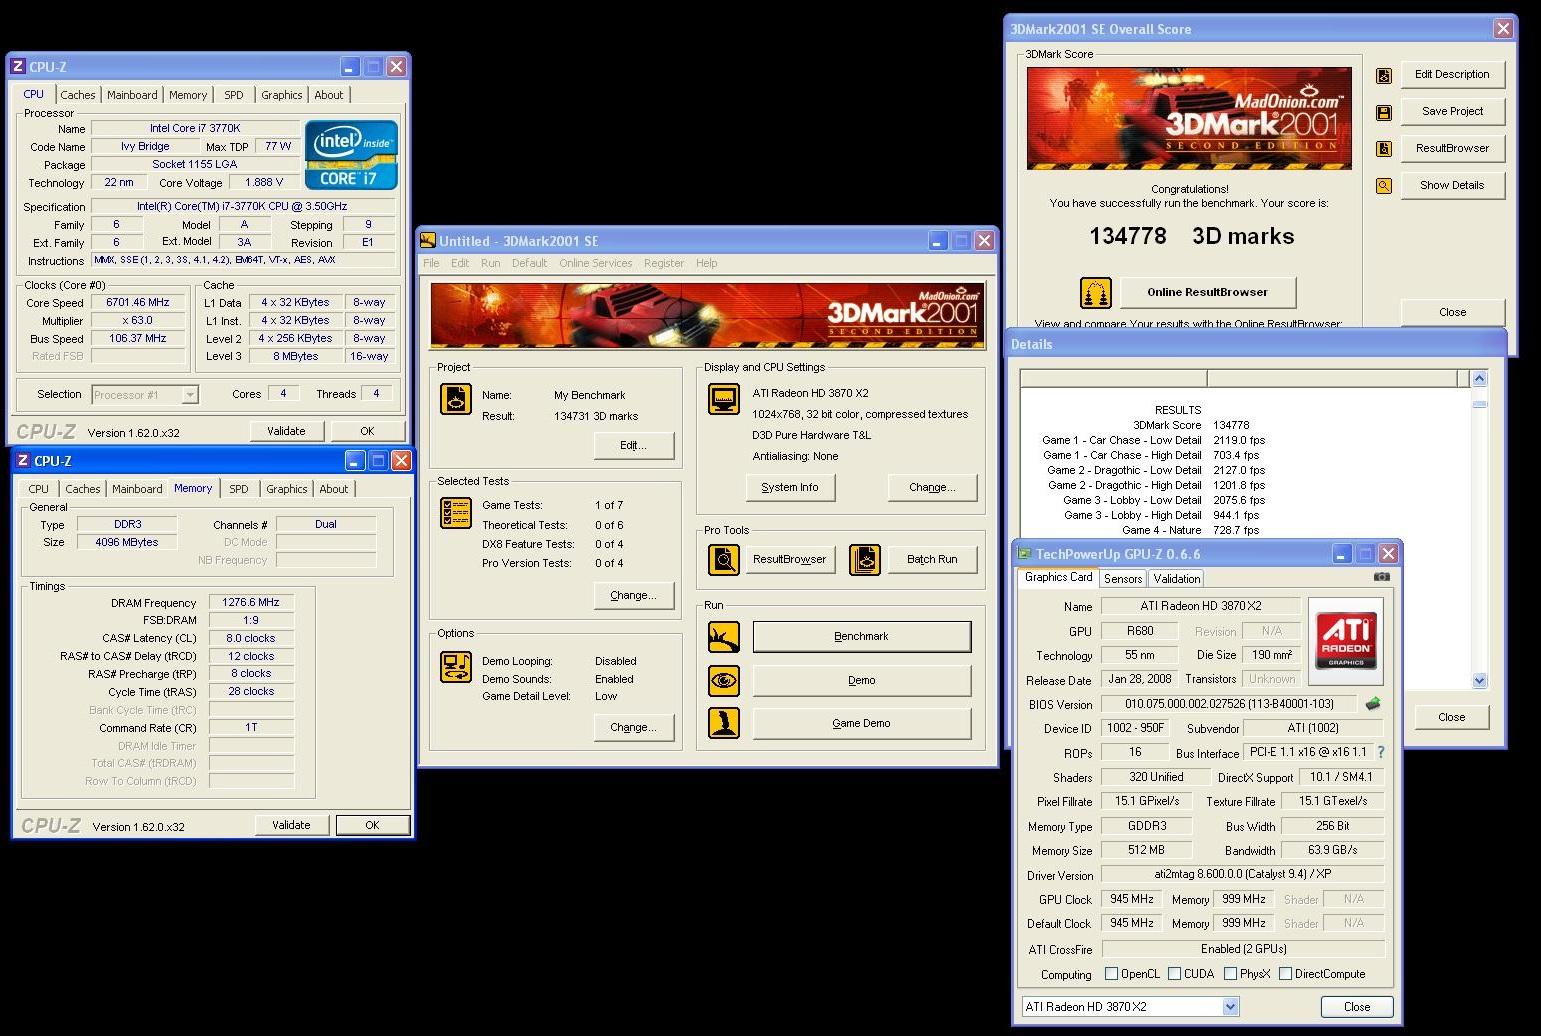Click 'Intel Core i7 3770K' name field

click(x=195, y=128)
